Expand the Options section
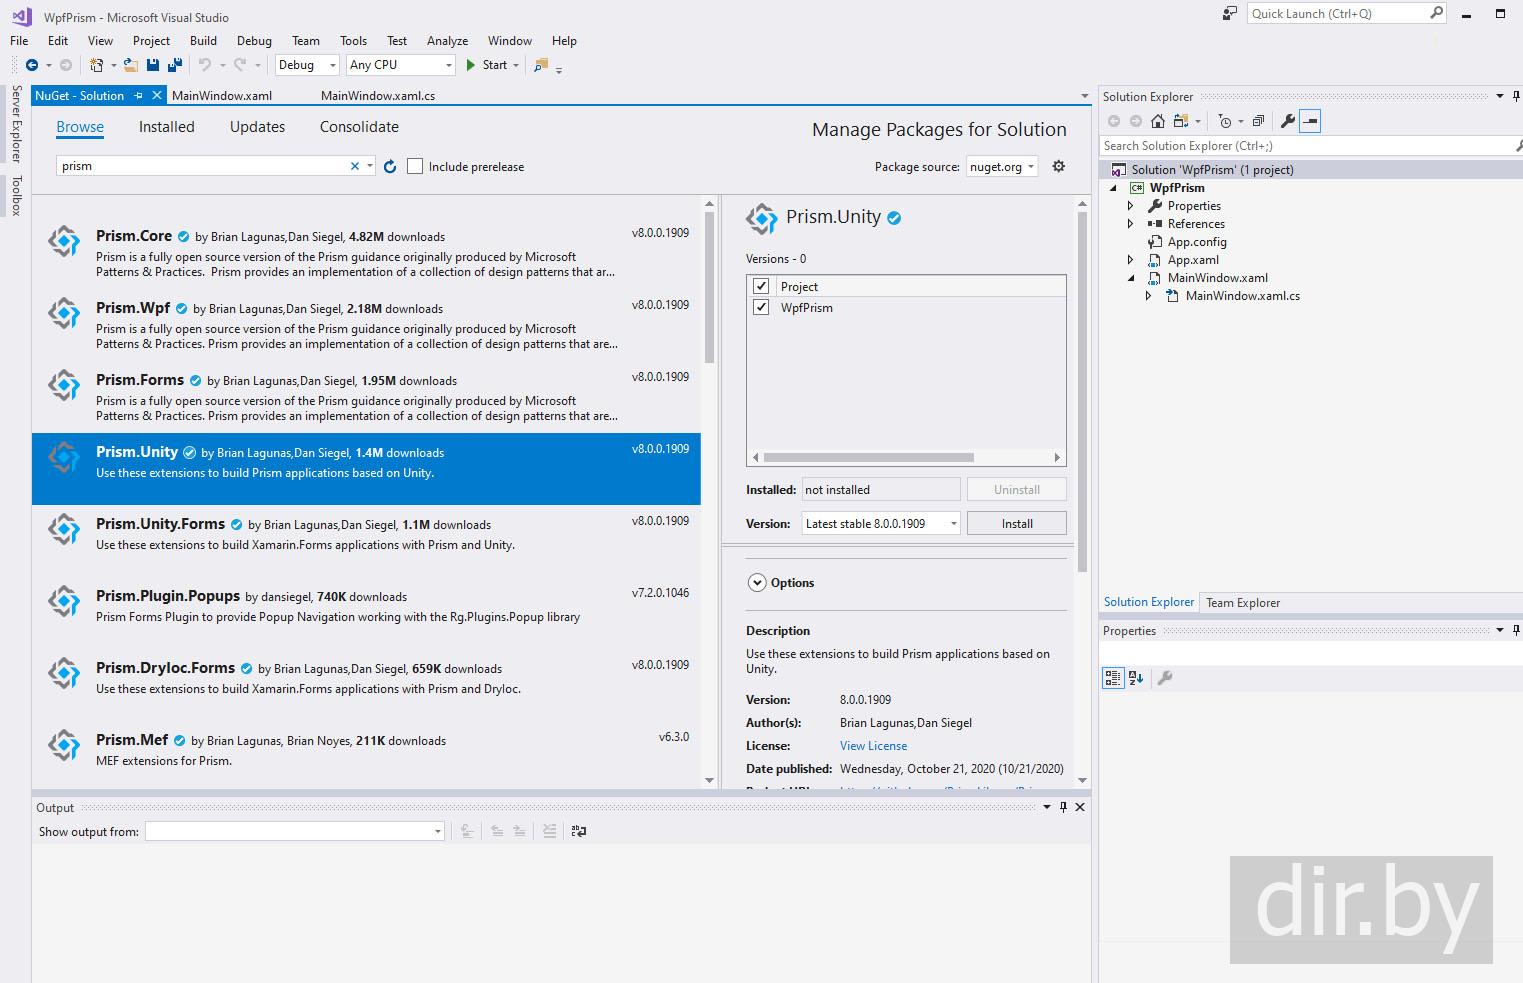 (x=756, y=583)
